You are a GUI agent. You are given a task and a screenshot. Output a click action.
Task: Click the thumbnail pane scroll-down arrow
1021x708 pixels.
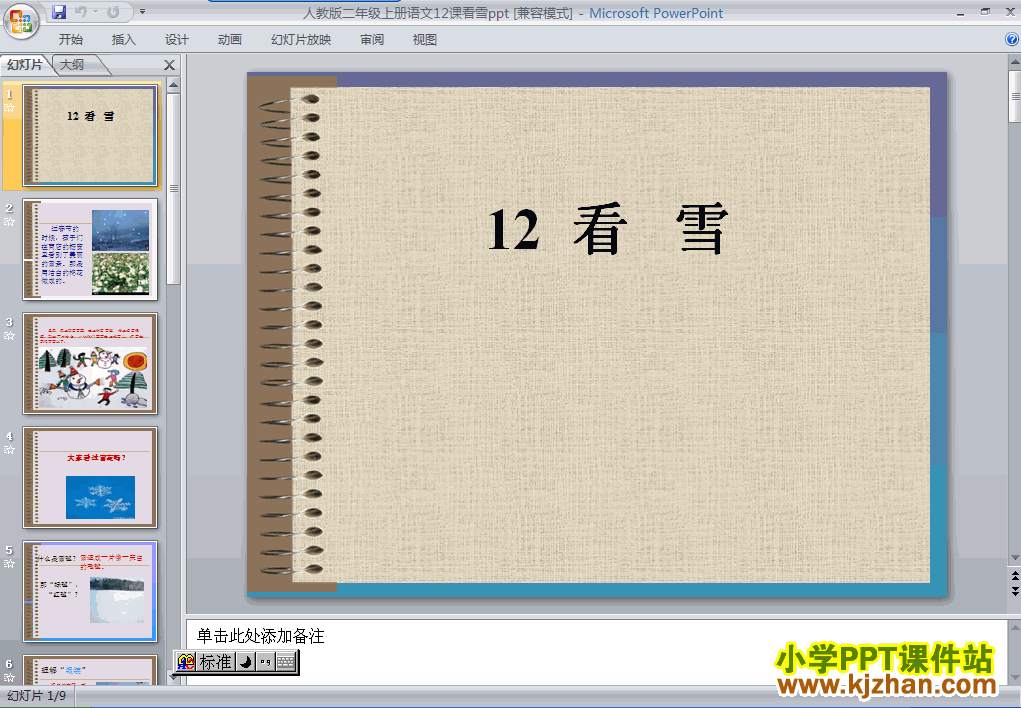point(173,676)
